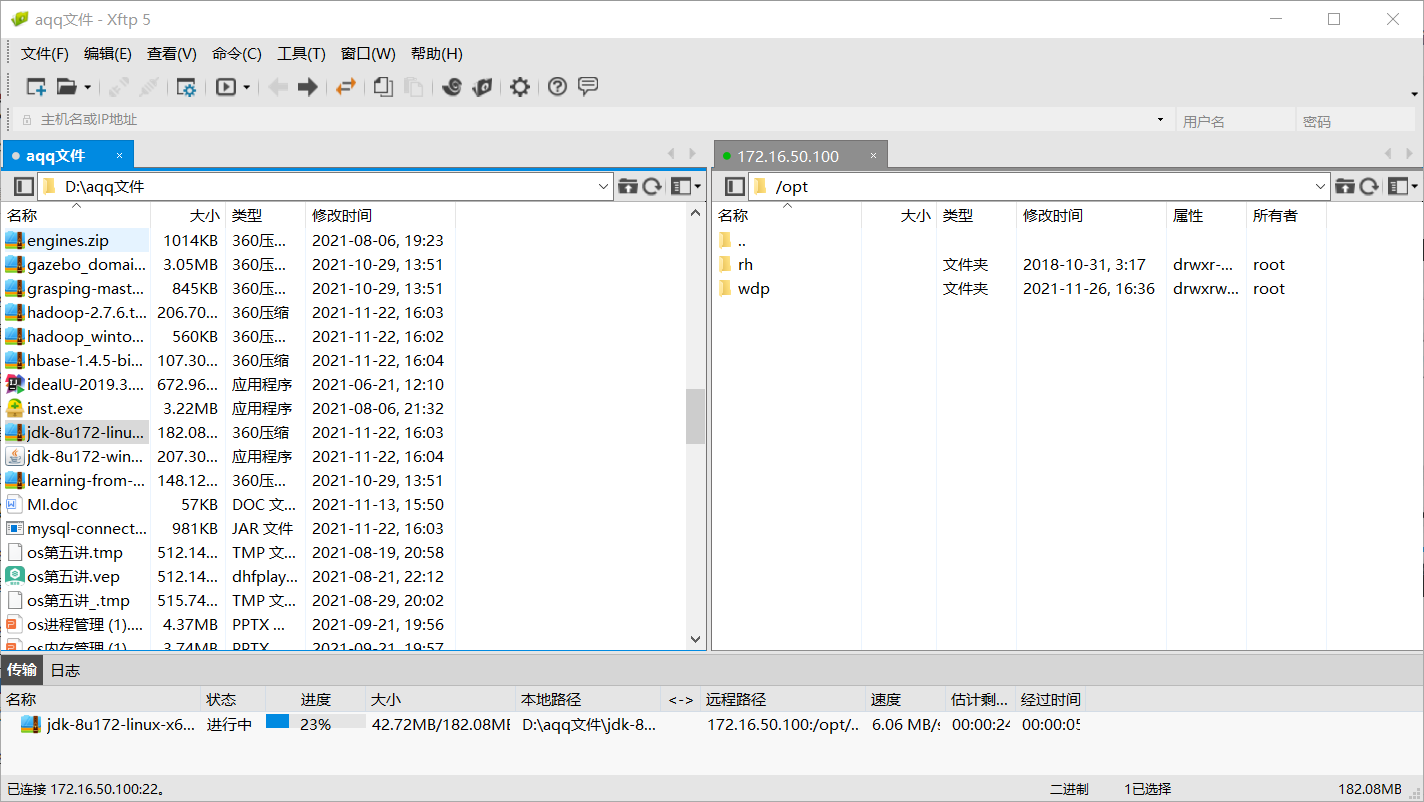This screenshot has width=1424, height=802.
Task: Open the 帮助(H) menu
Action: coord(437,54)
